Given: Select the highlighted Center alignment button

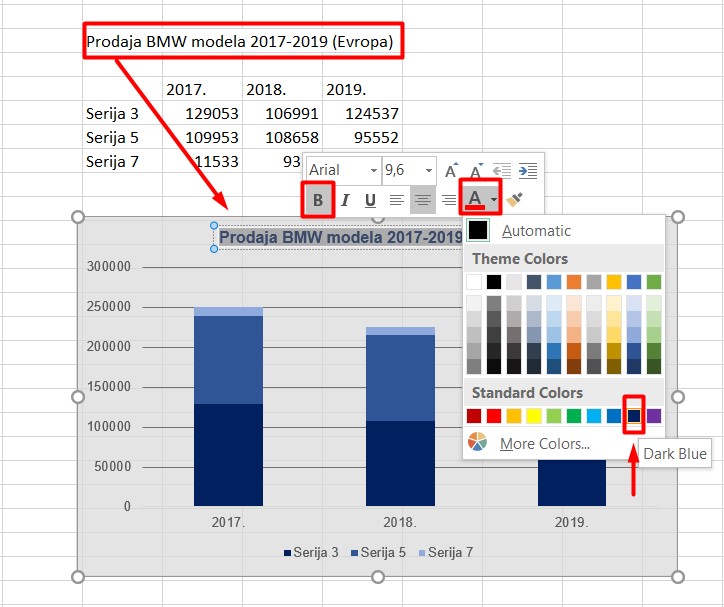Looking at the screenshot, I should point(423,200).
